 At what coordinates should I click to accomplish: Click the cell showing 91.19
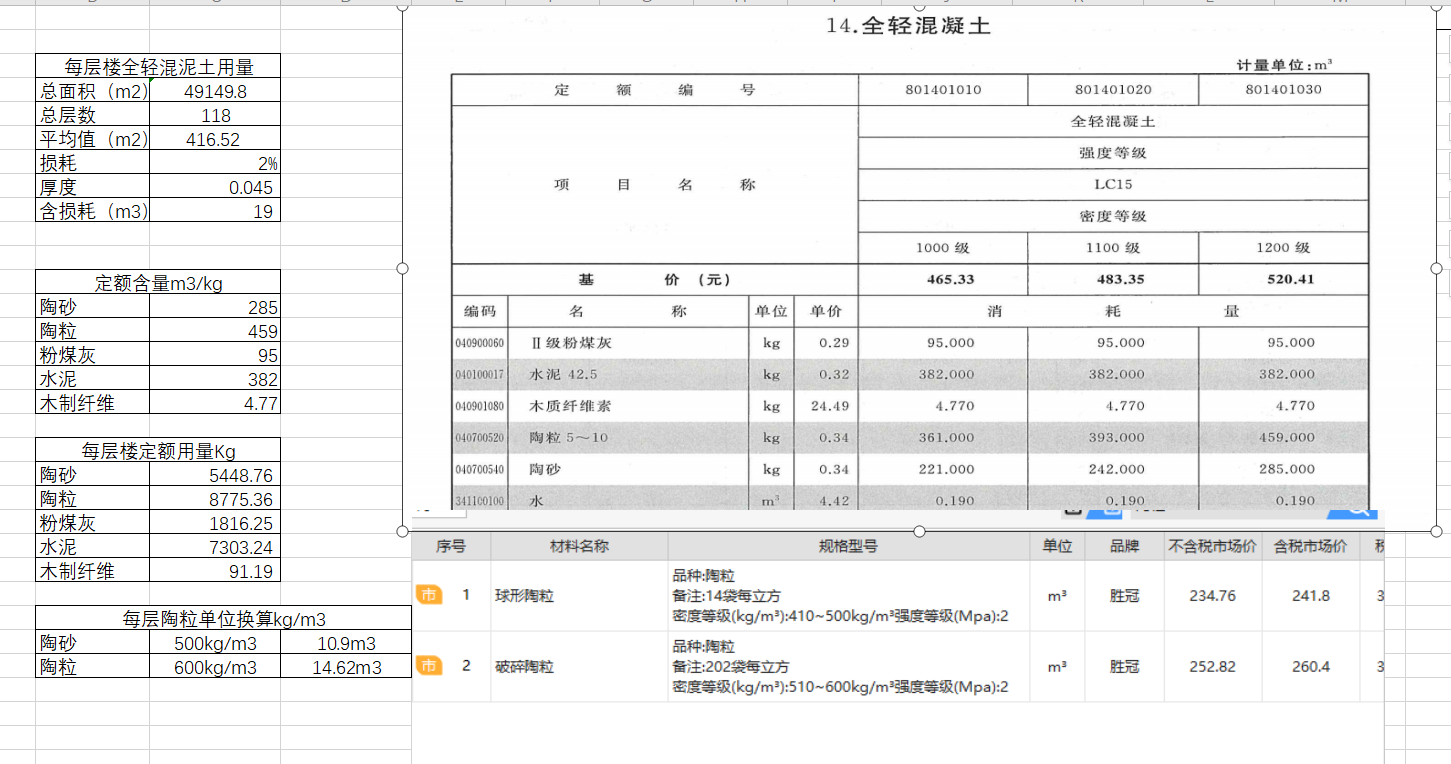point(215,571)
